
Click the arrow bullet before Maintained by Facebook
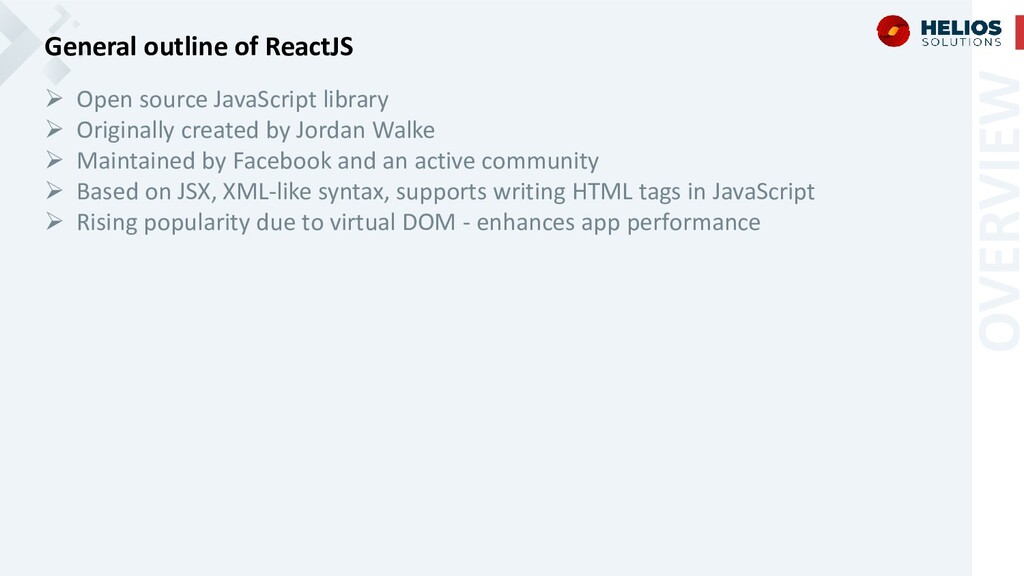pyautogui.click(x=54, y=160)
